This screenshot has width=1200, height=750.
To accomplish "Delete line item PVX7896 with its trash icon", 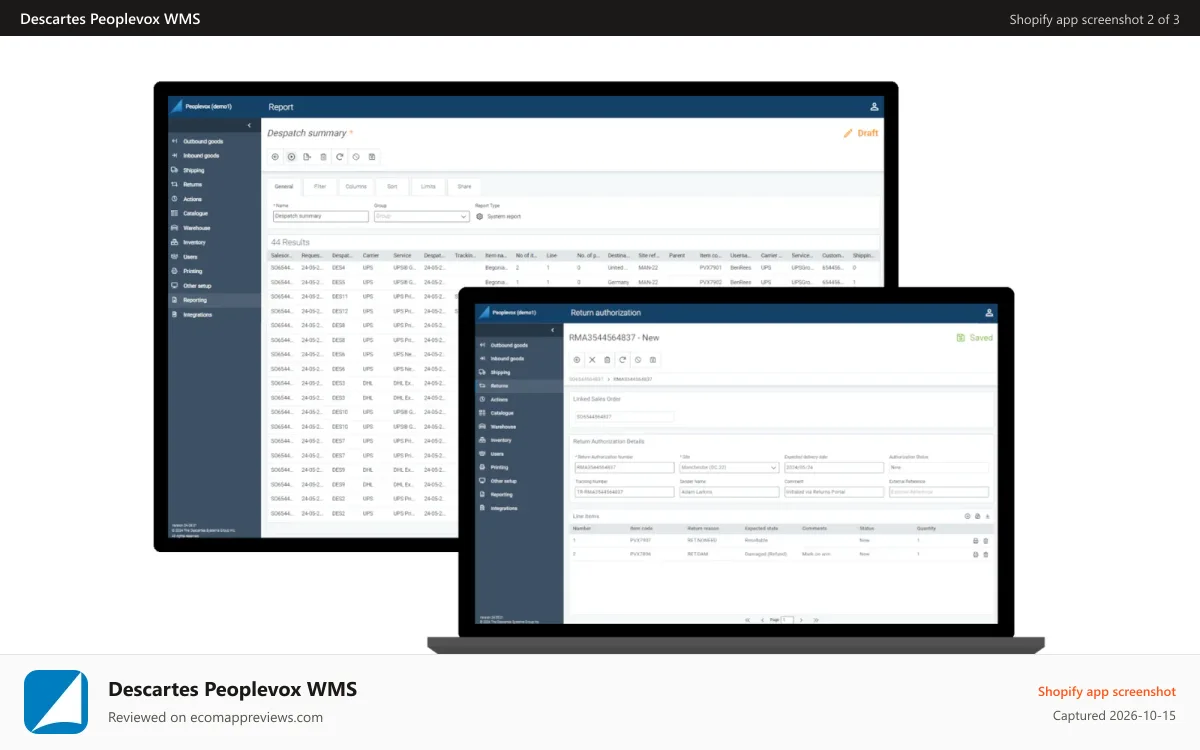I will point(986,554).
